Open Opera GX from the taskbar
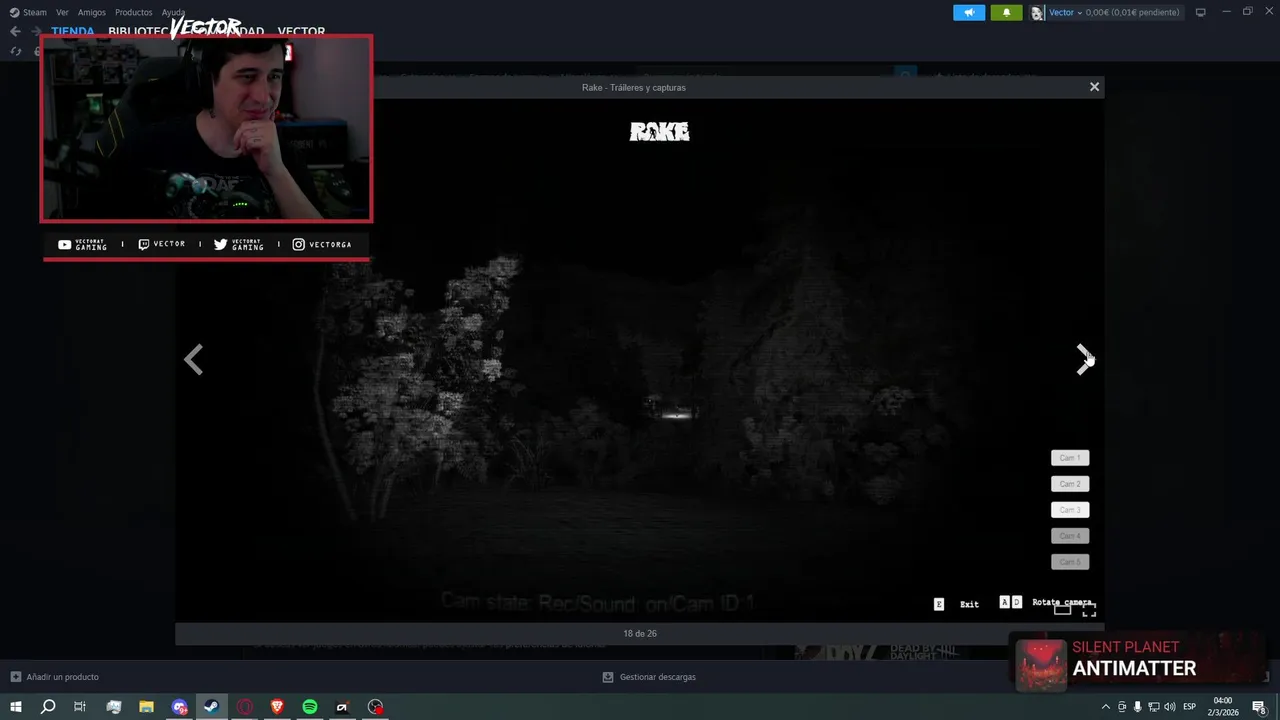 (244, 707)
